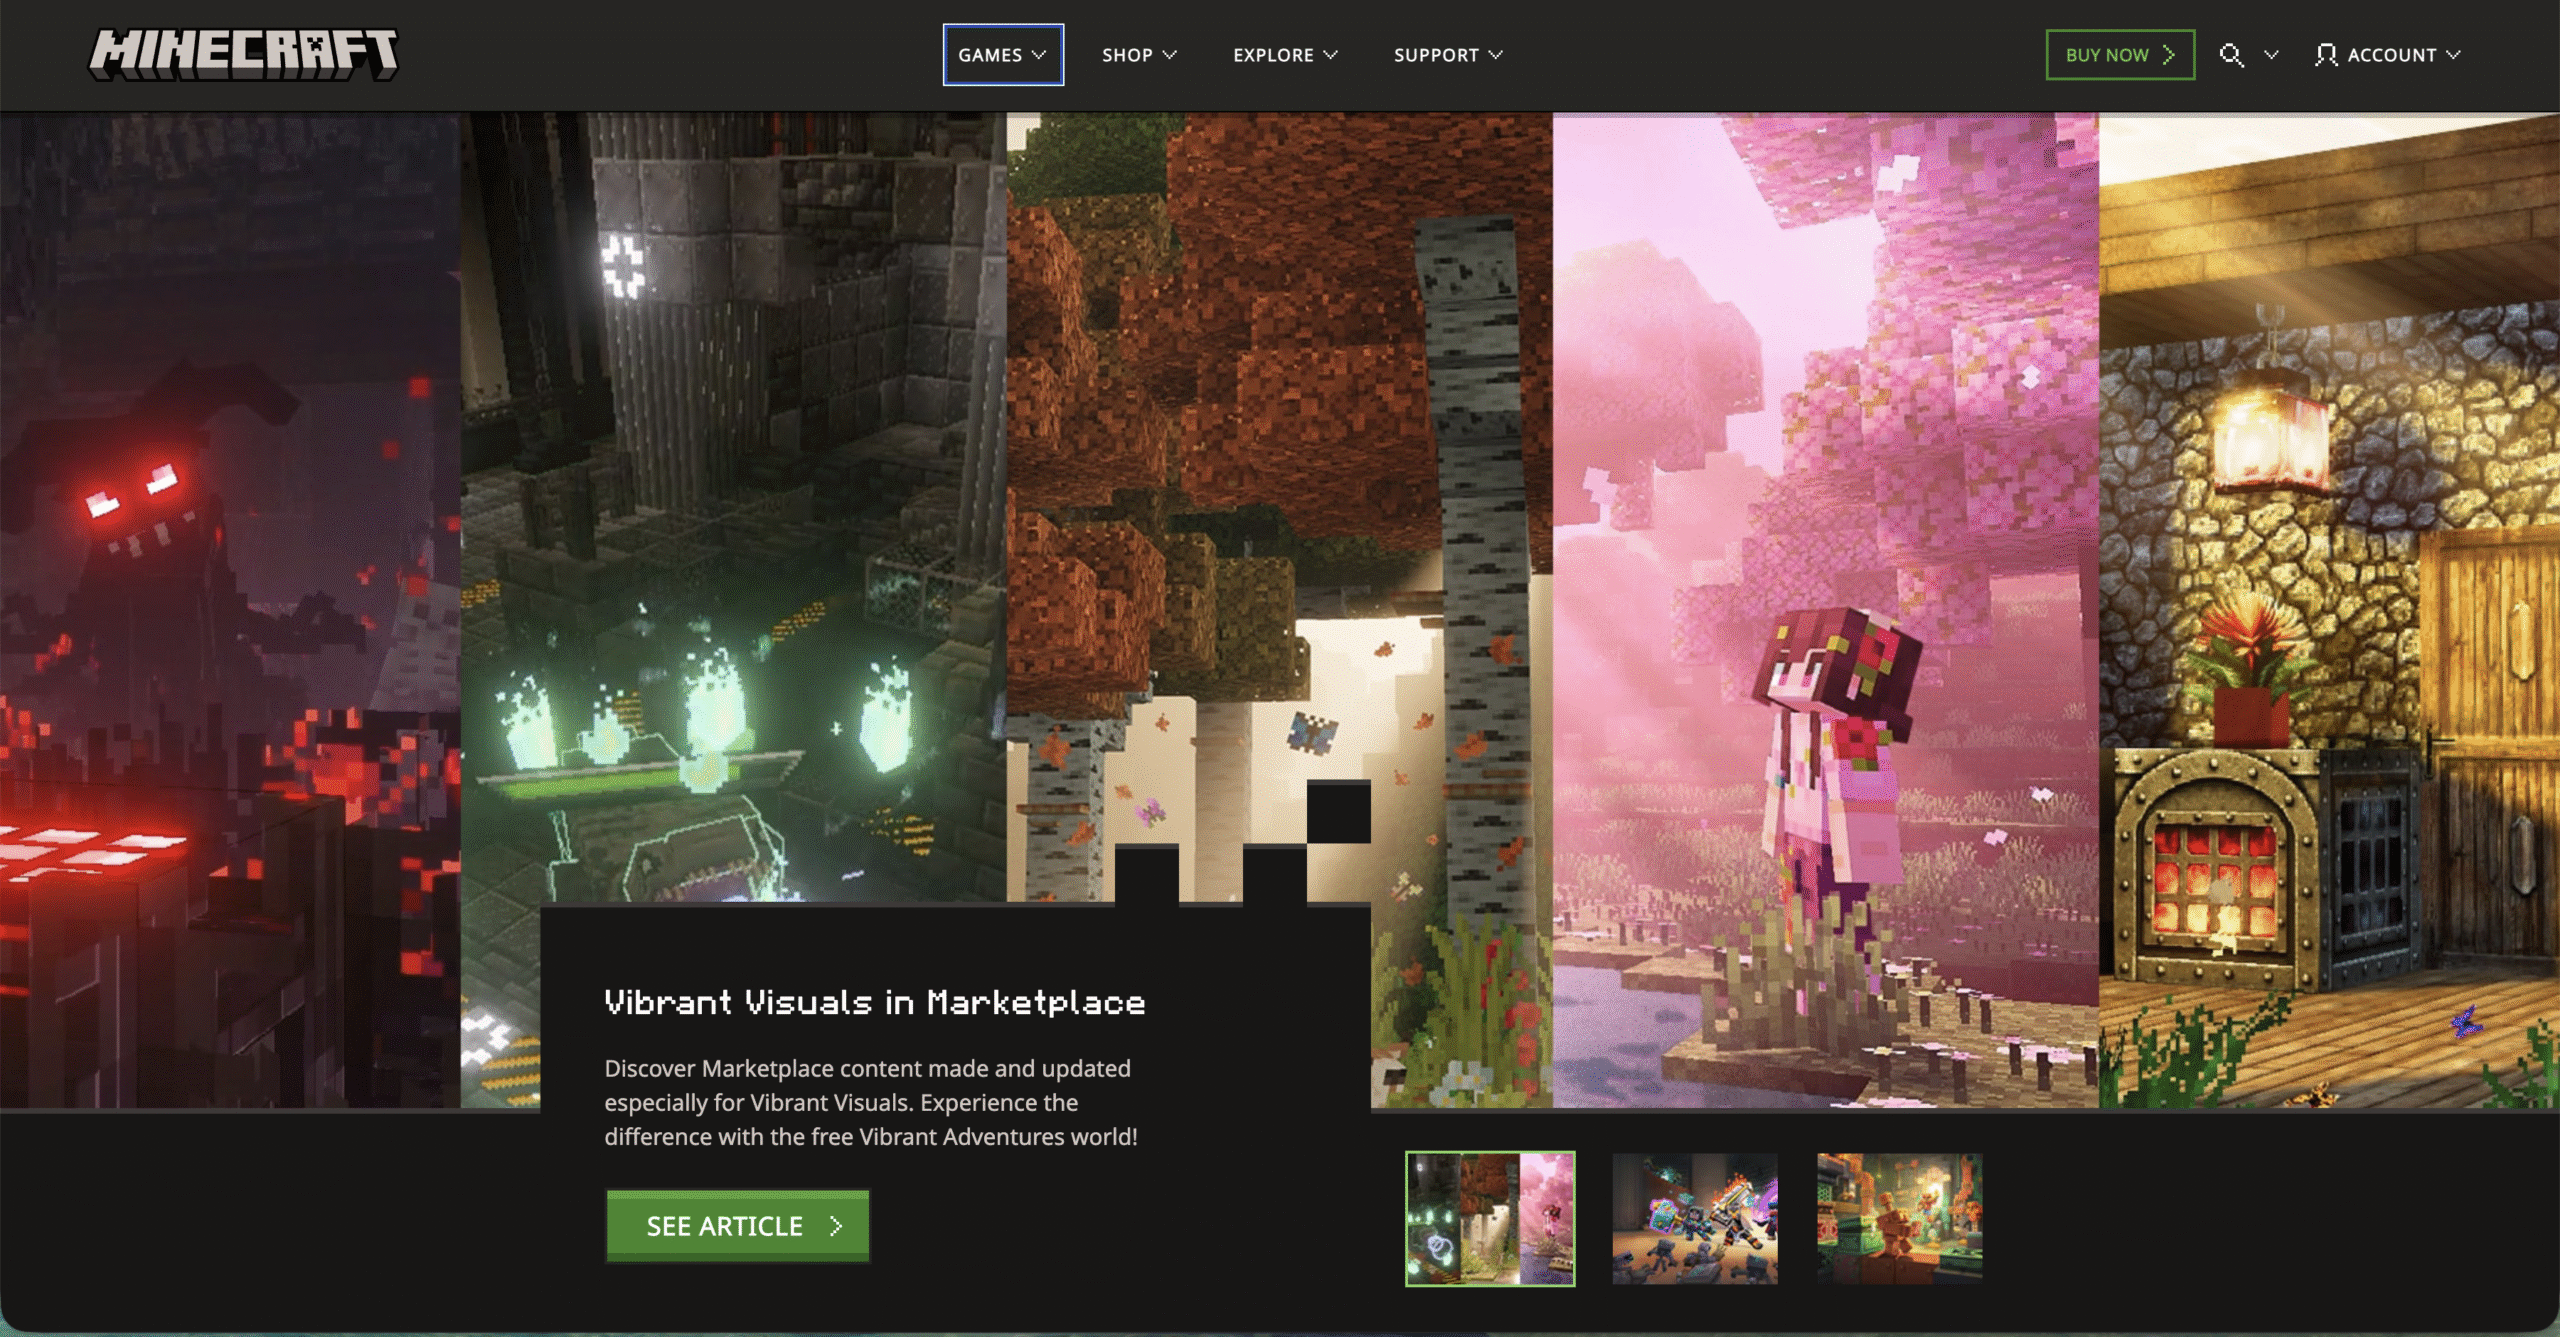
Task: Click the Vibrant Visuals in Marketplace heading
Action: click(875, 1003)
